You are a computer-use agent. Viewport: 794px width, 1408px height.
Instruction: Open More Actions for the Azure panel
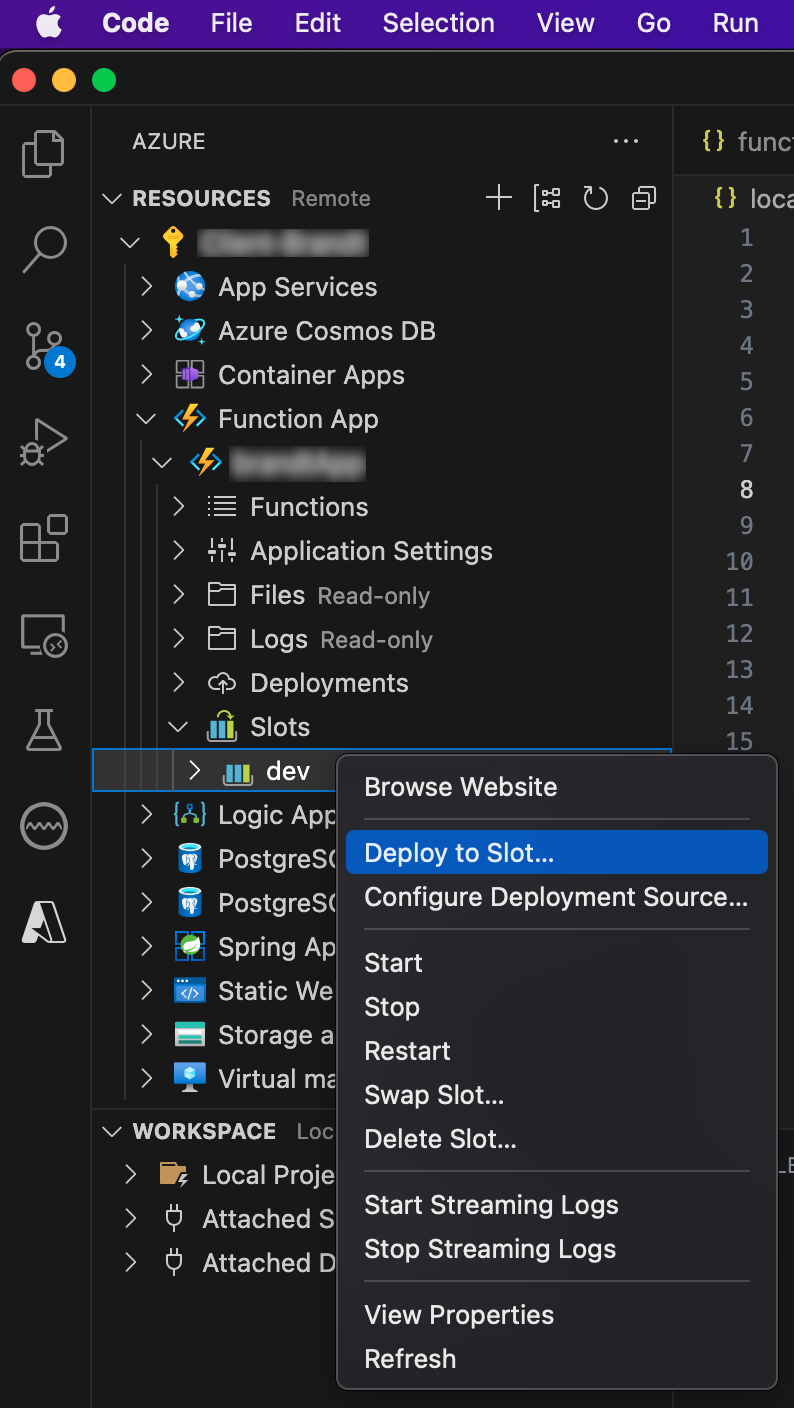[x=626, y=141]
